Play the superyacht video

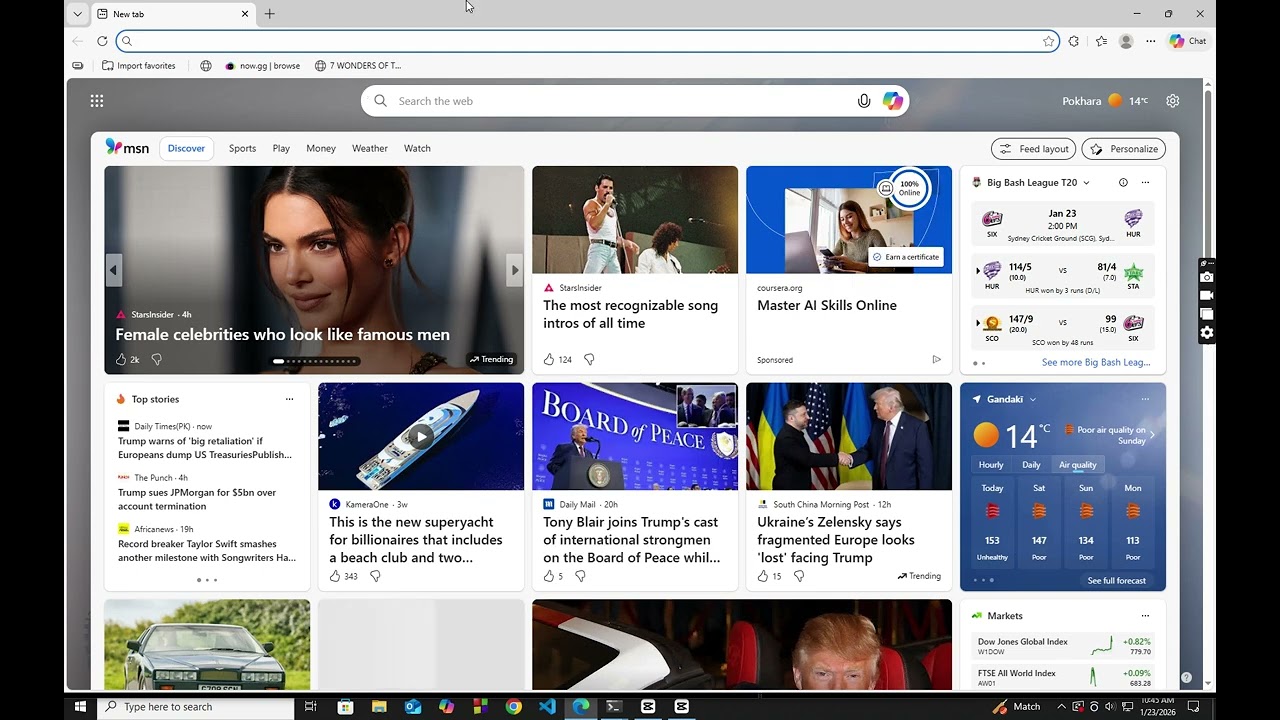click(421, 436)
